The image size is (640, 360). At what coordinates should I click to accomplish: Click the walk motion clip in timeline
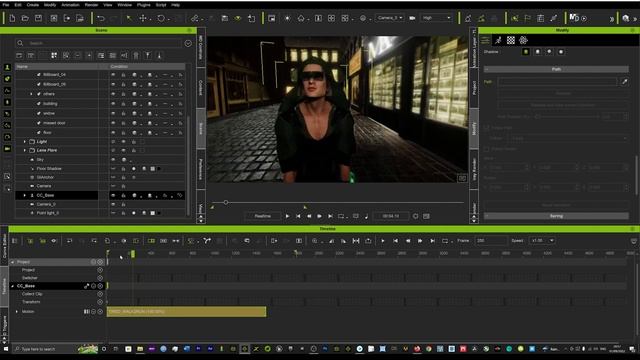click(187, 312)
